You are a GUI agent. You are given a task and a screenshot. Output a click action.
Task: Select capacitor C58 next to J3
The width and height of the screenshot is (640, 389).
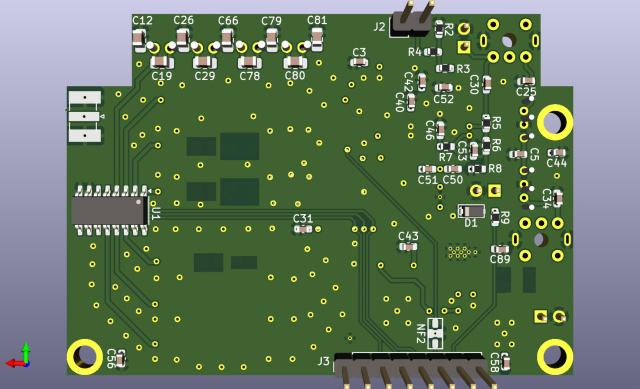click(505, 362)
